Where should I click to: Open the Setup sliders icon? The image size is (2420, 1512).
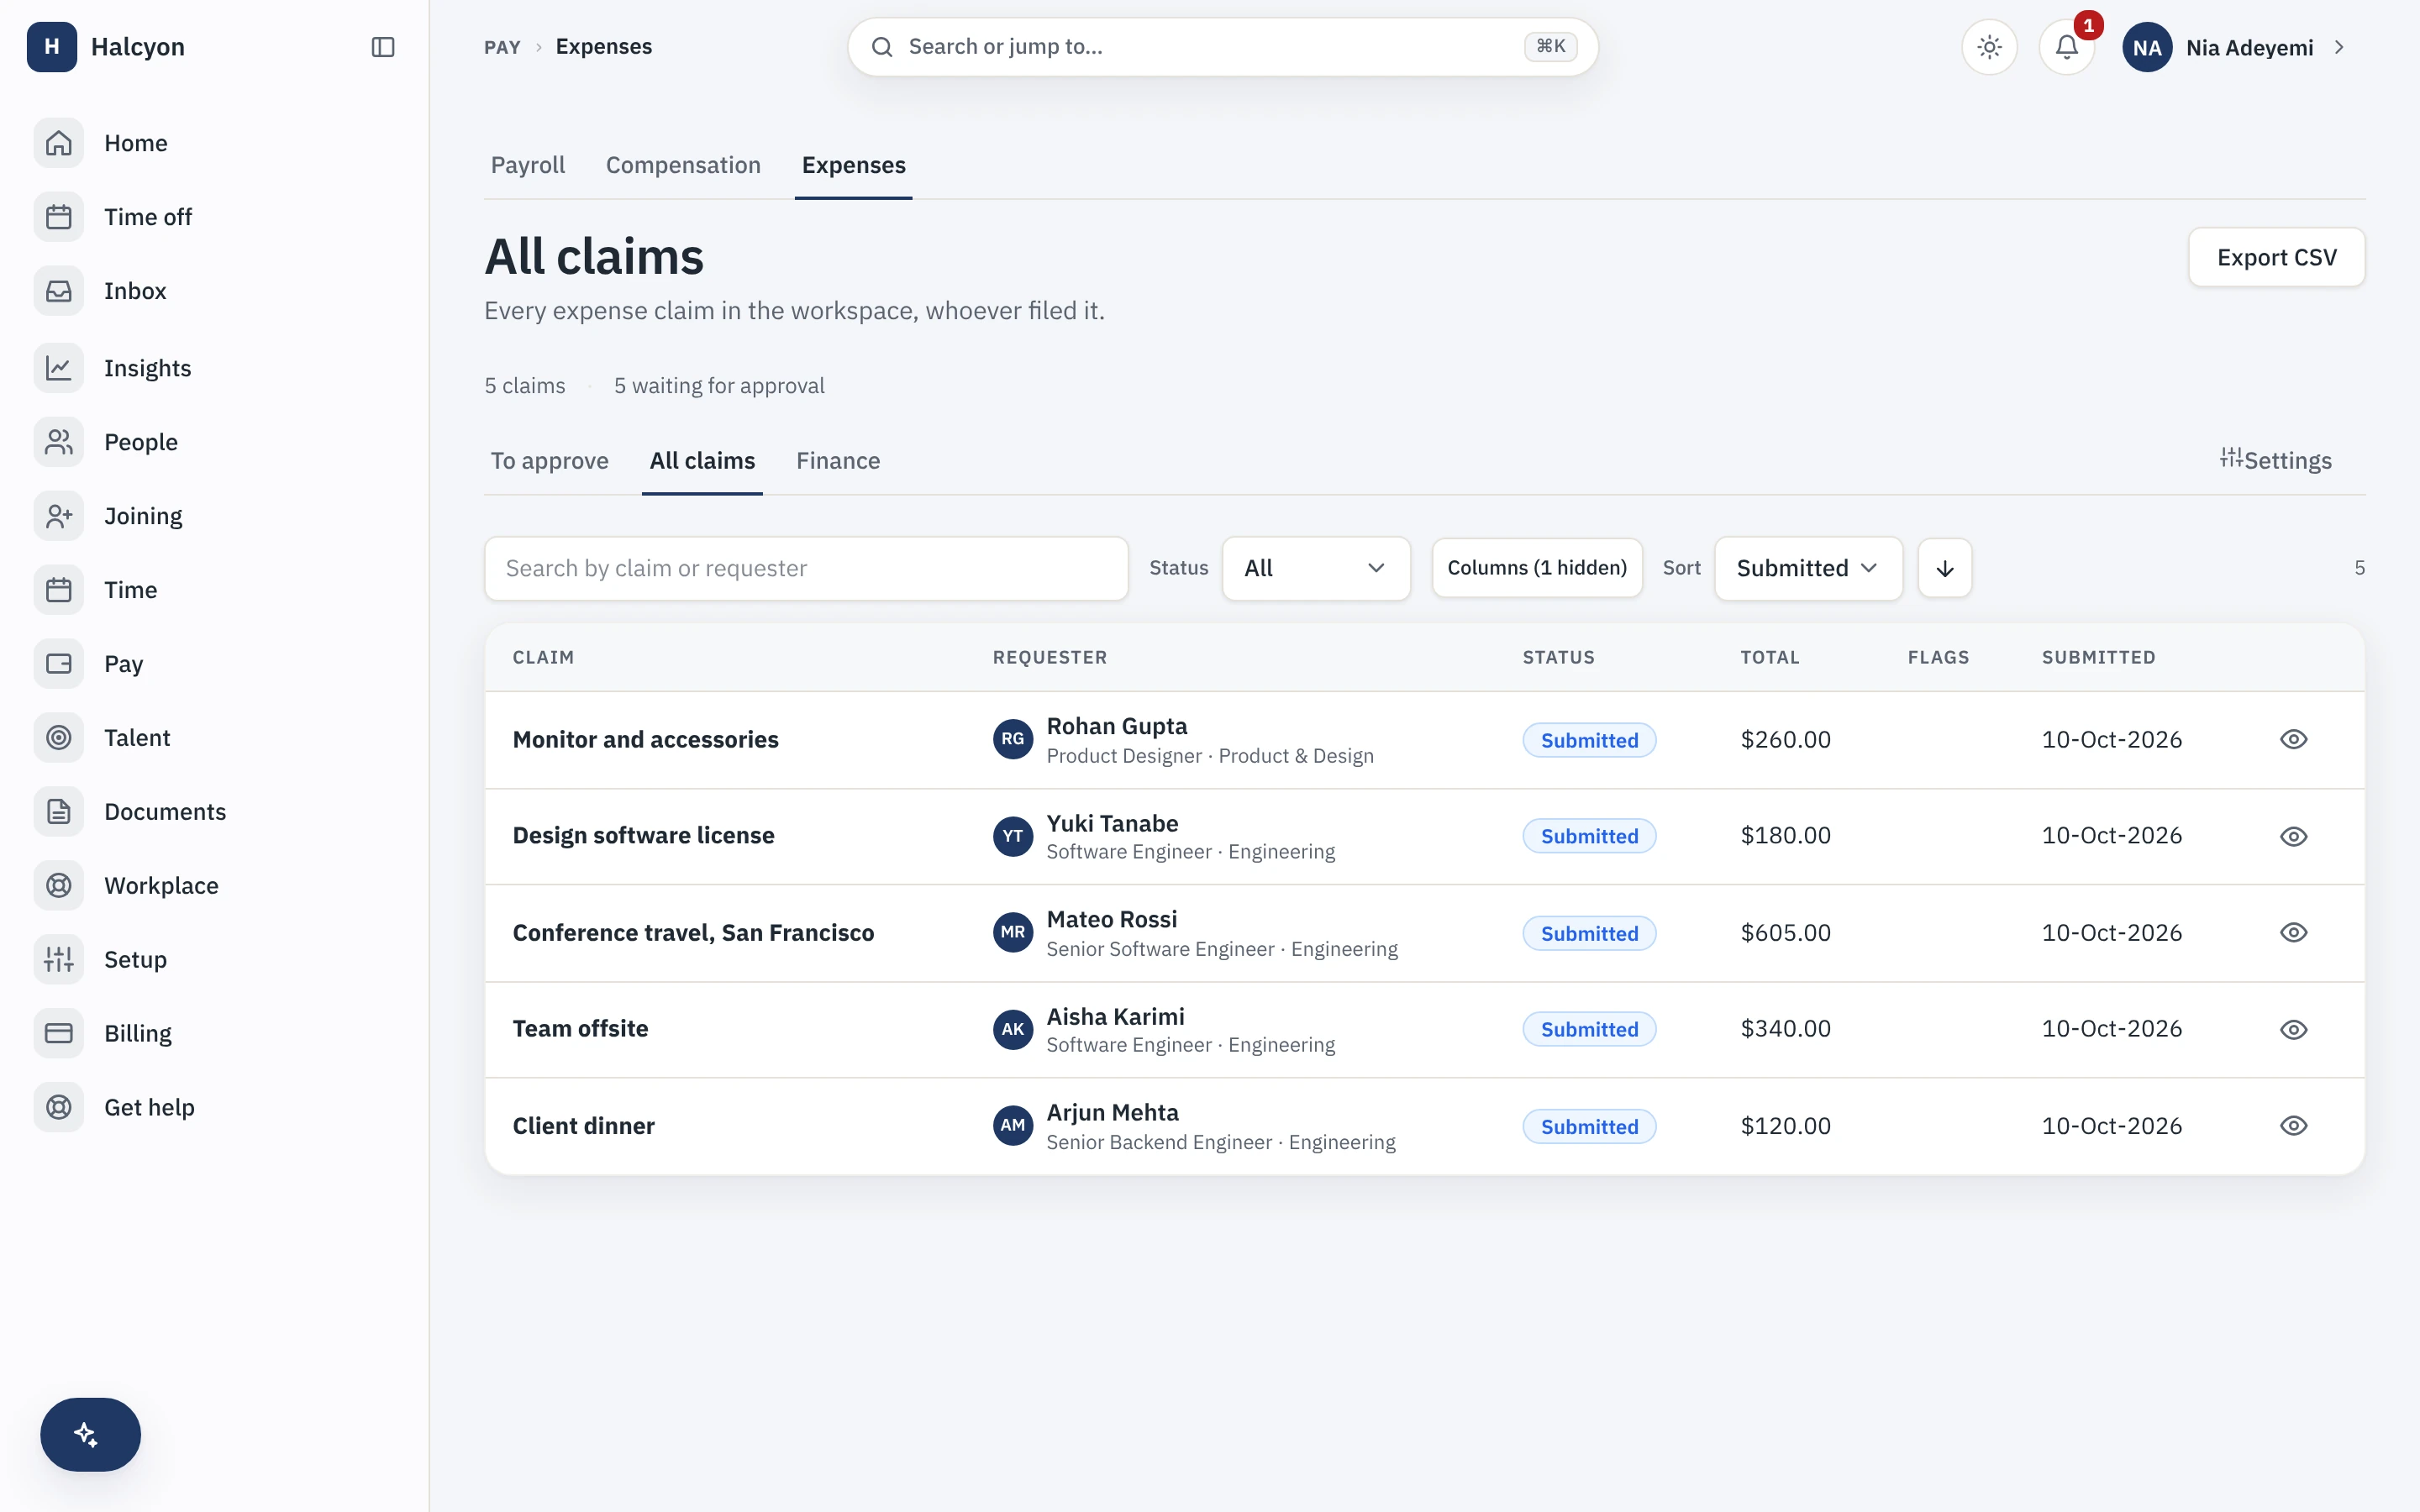coord(59,960)
